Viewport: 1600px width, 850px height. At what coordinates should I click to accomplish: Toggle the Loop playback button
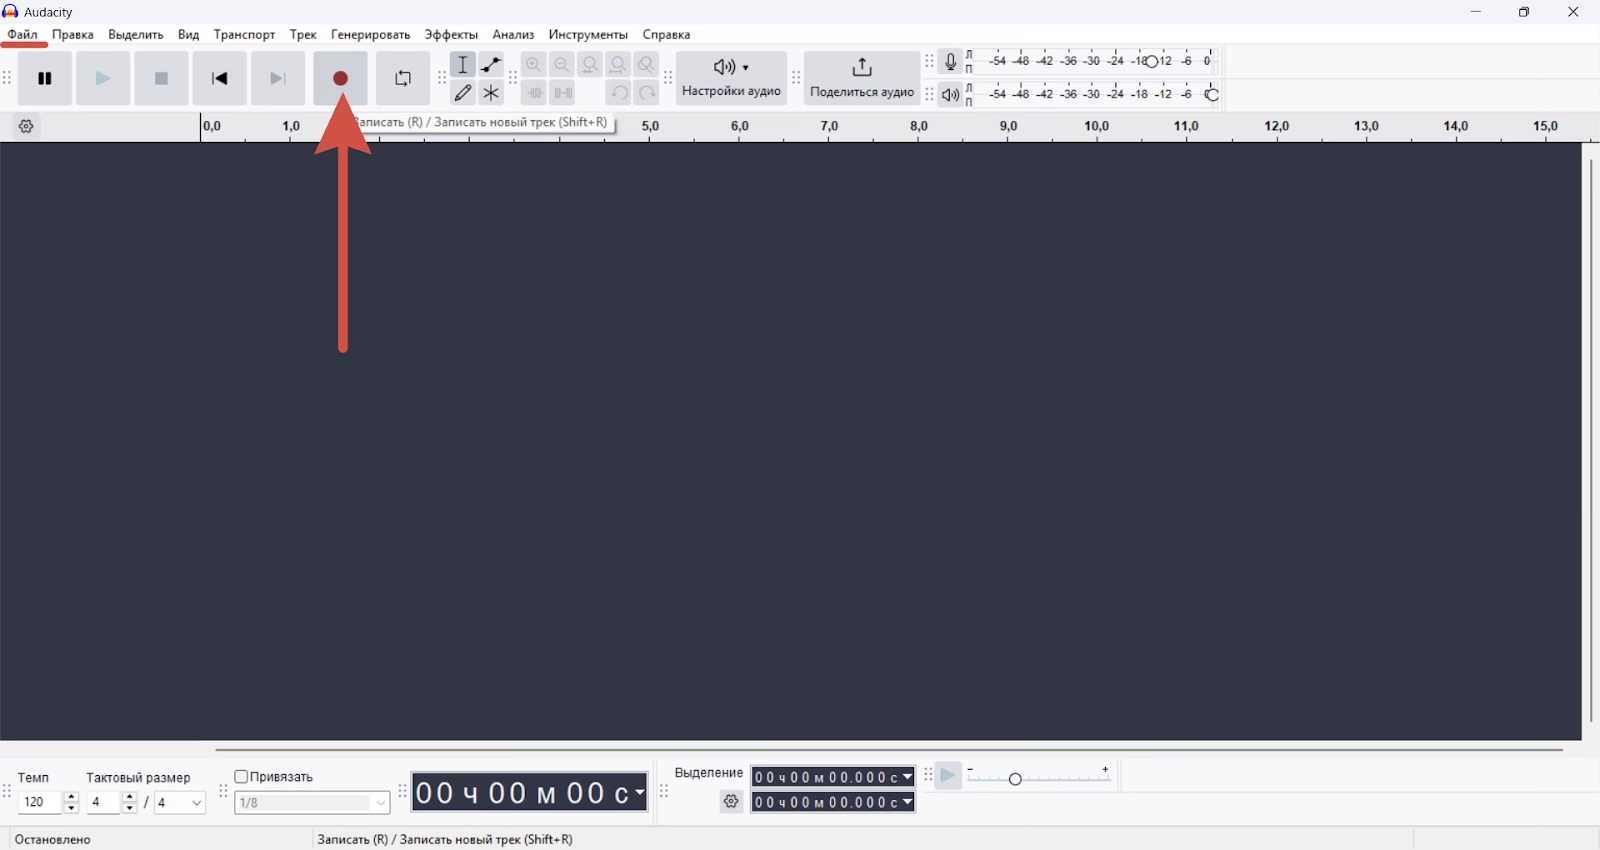pos(403,79)
